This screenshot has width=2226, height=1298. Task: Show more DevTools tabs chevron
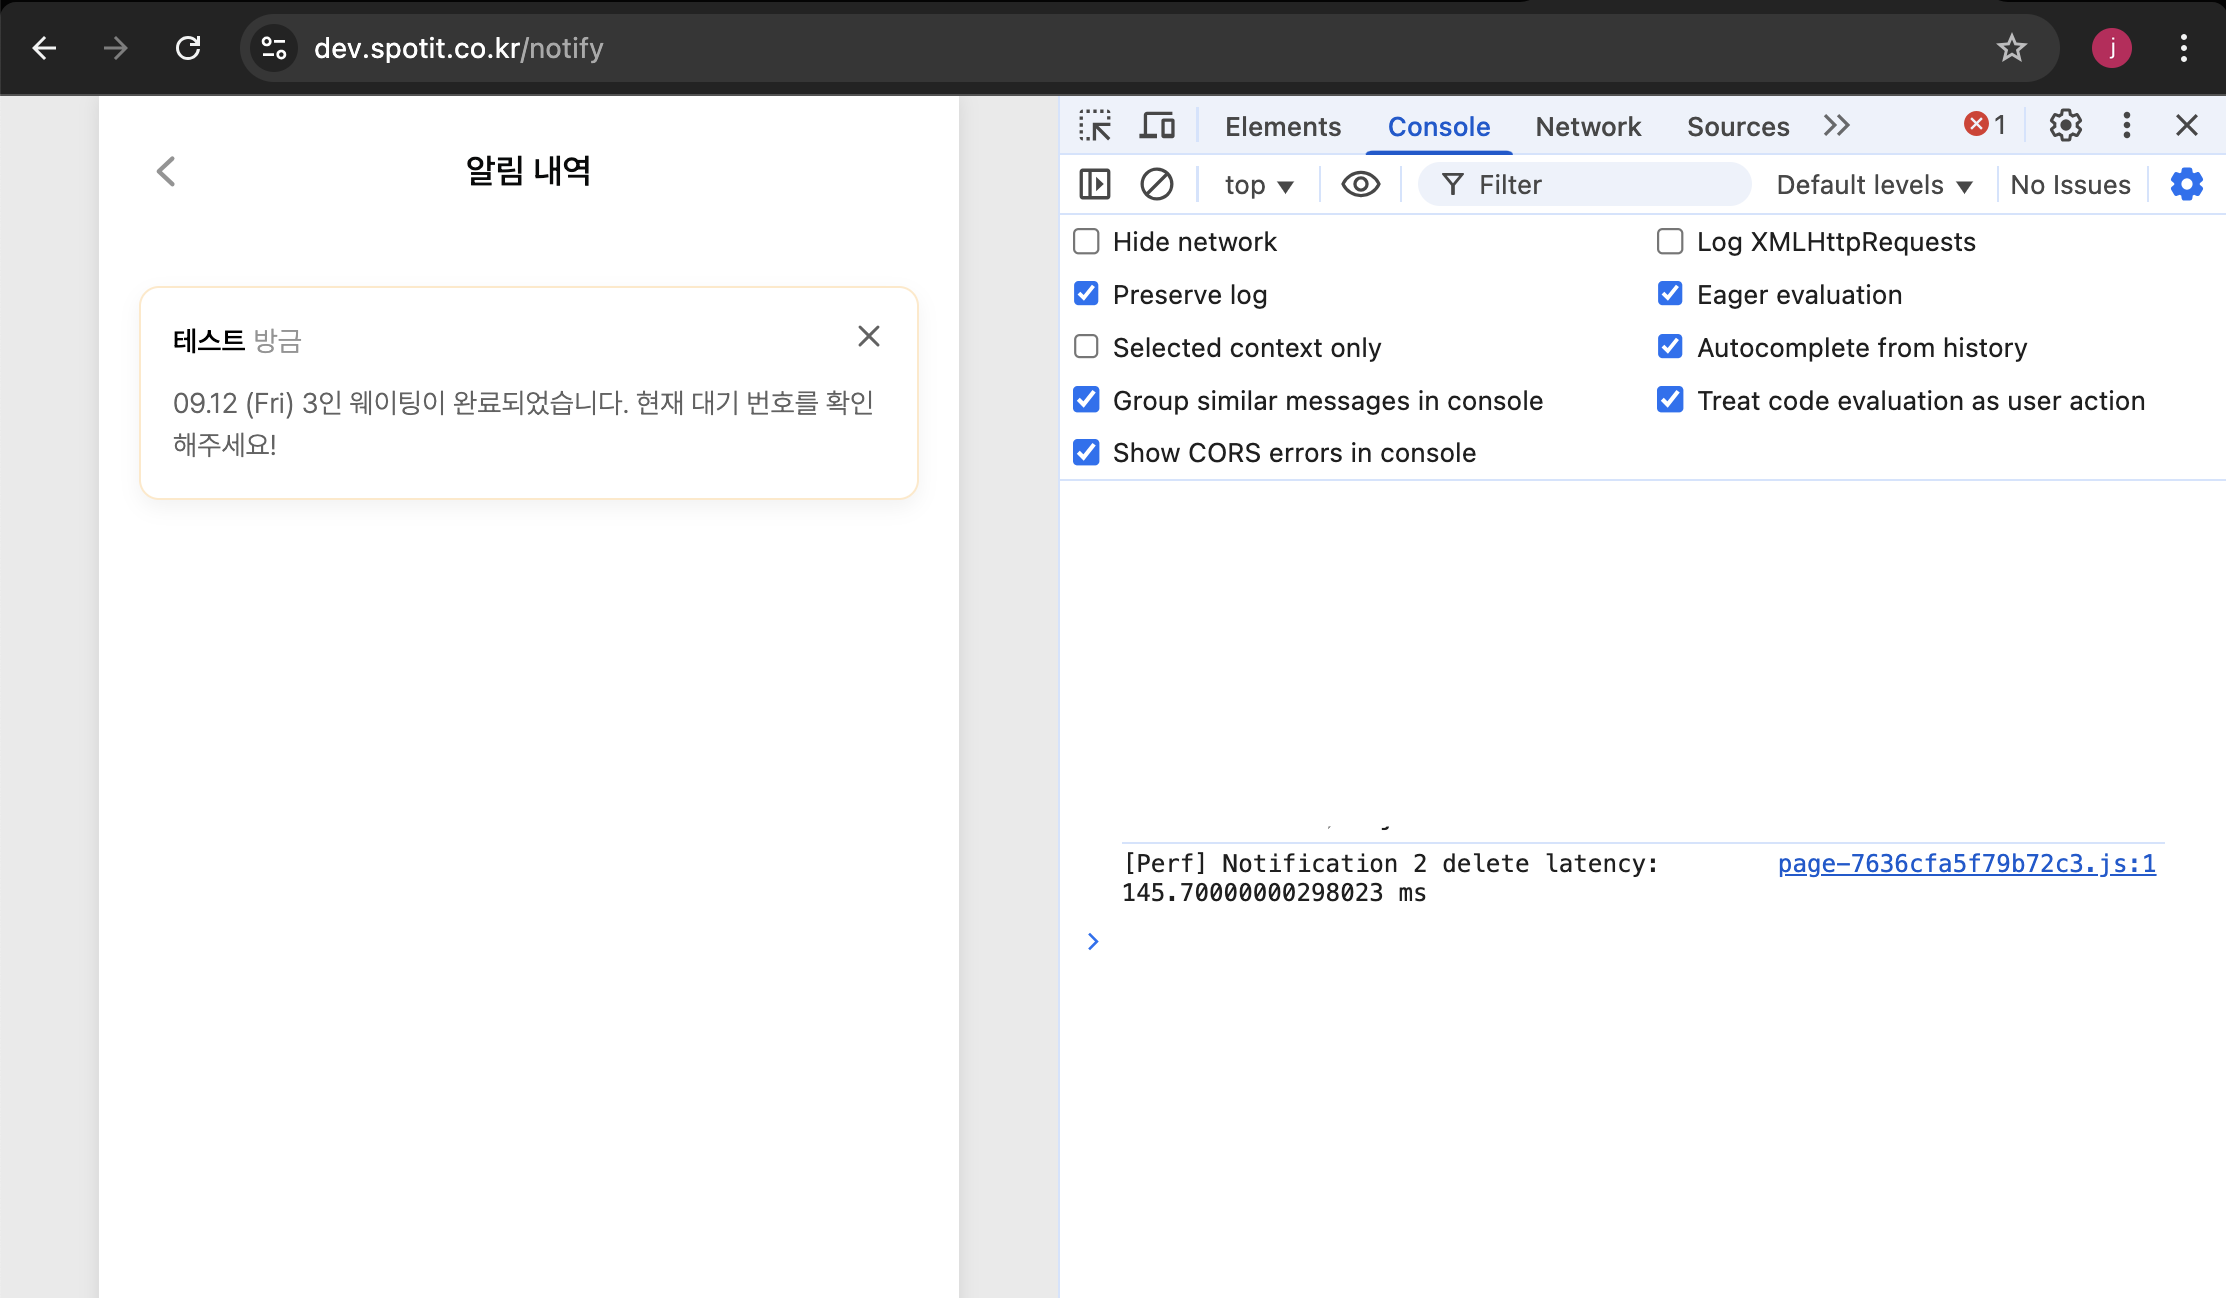(x=1836, y=126)
